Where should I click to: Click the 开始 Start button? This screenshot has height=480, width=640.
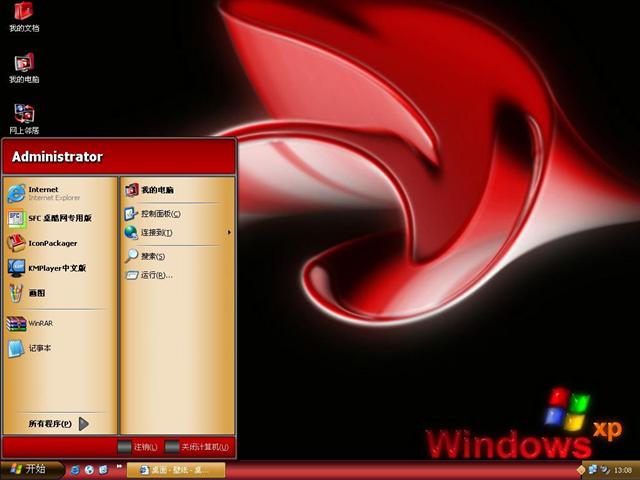coord(31,469)
